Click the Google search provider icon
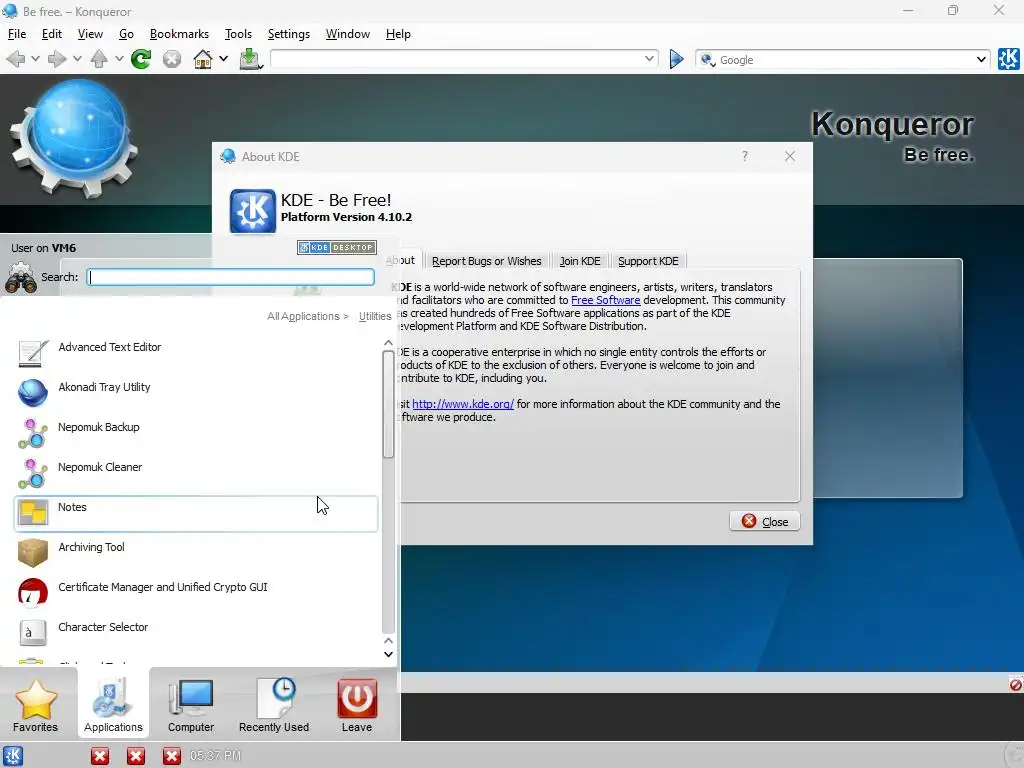1024x768 pixels. click(707, 60)
